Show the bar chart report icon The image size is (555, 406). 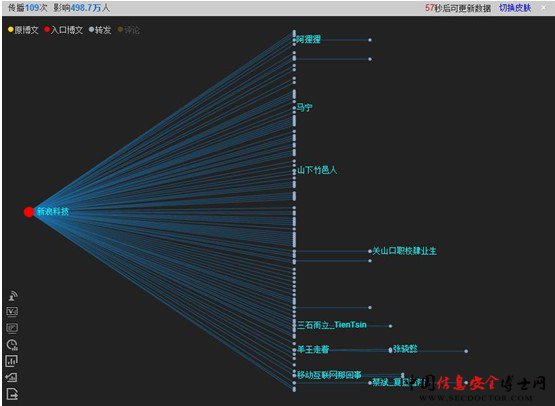(12, 361)
